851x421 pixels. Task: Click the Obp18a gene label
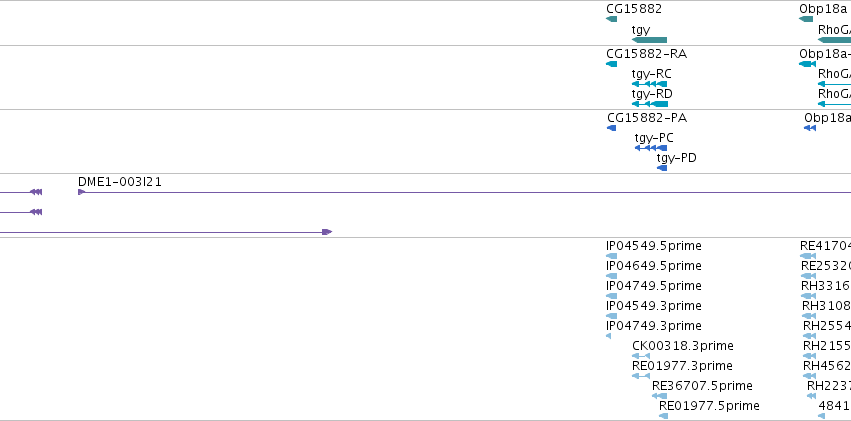[823, 9]
